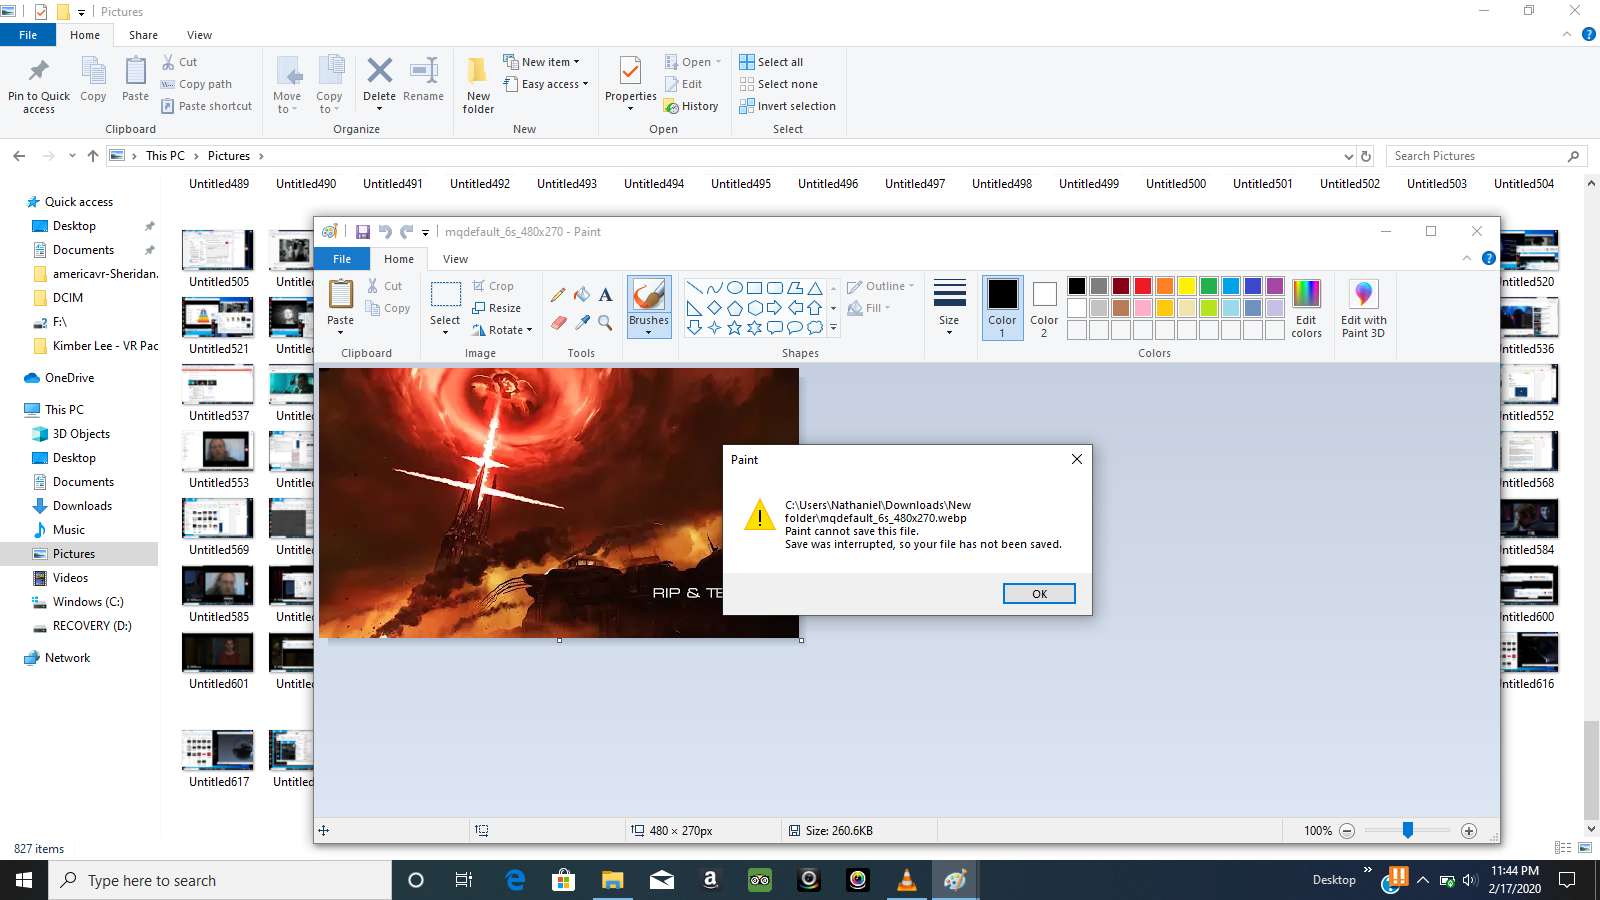Click Explorer Refresh icon beside address bar
The width and height of the screenshot is (1600, 900).
pyautogui.click(x=1366, y=156)
